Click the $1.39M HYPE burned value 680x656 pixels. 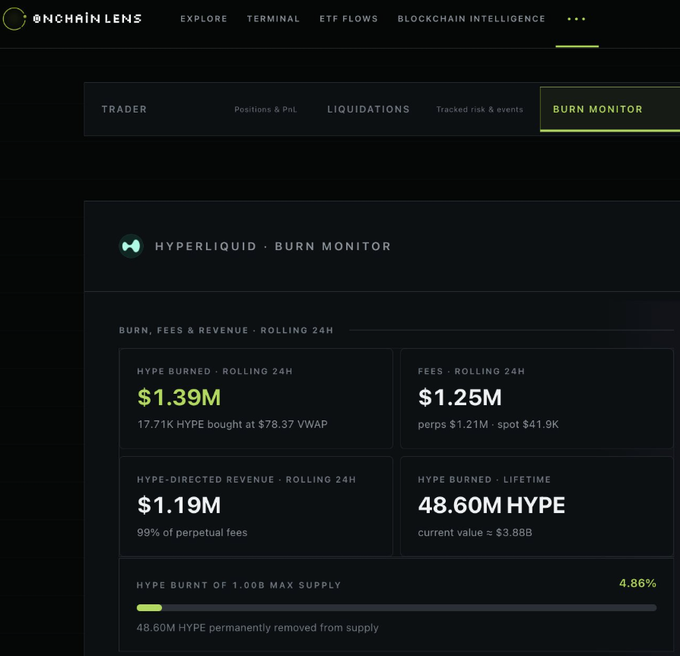click(179, 397)
